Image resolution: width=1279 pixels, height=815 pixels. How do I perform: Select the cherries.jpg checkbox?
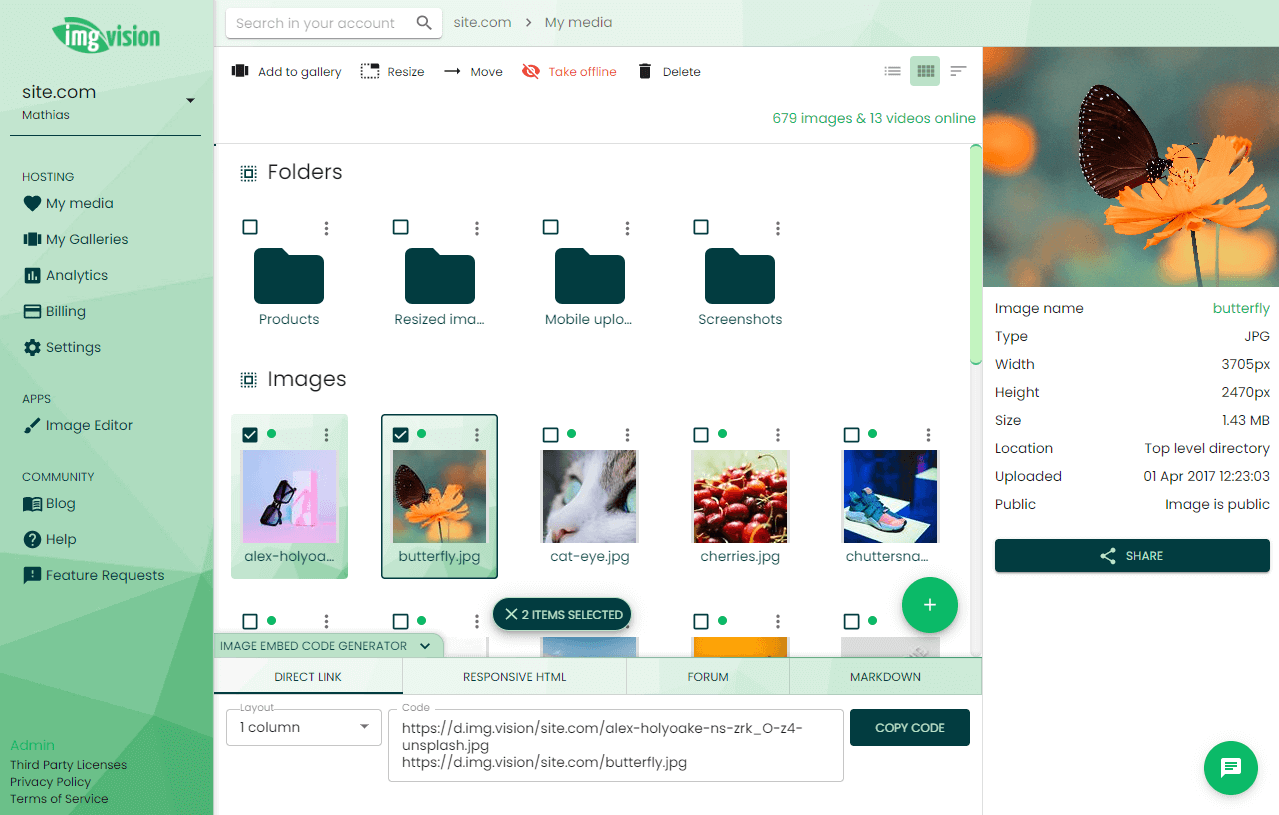[x=700, y=434]
